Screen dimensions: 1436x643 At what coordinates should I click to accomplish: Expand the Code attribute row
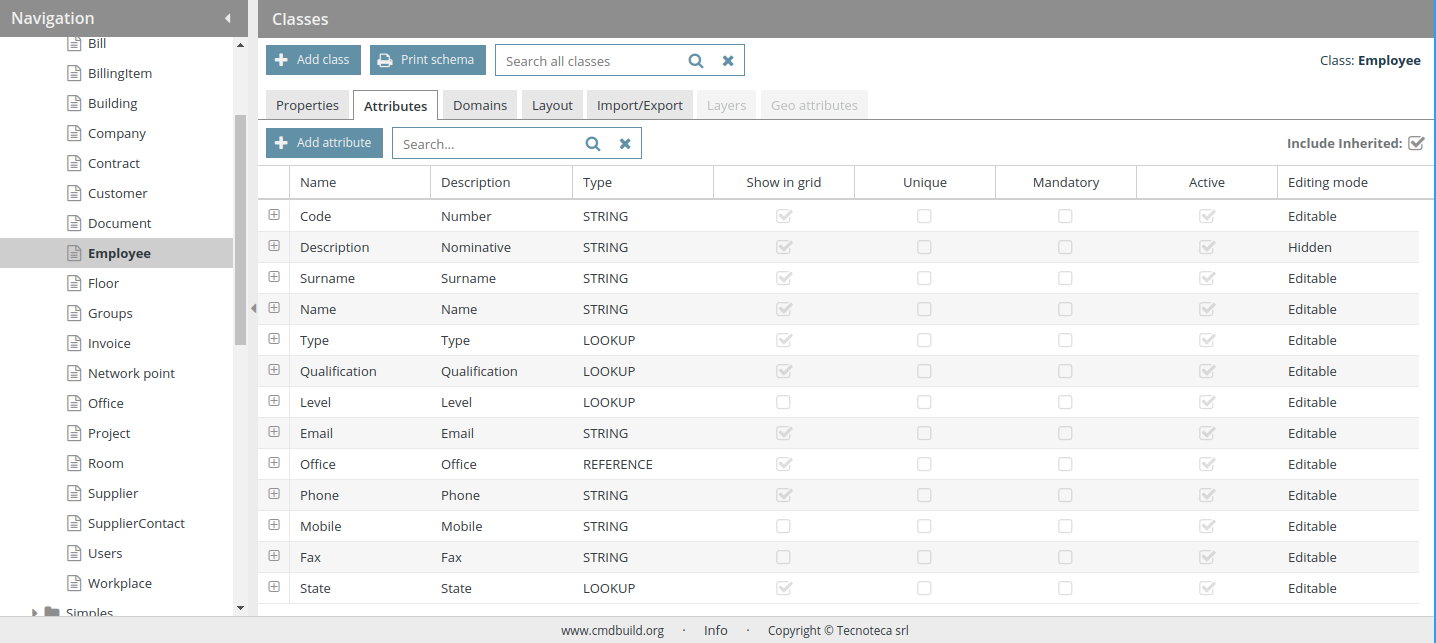coord(274,215)
